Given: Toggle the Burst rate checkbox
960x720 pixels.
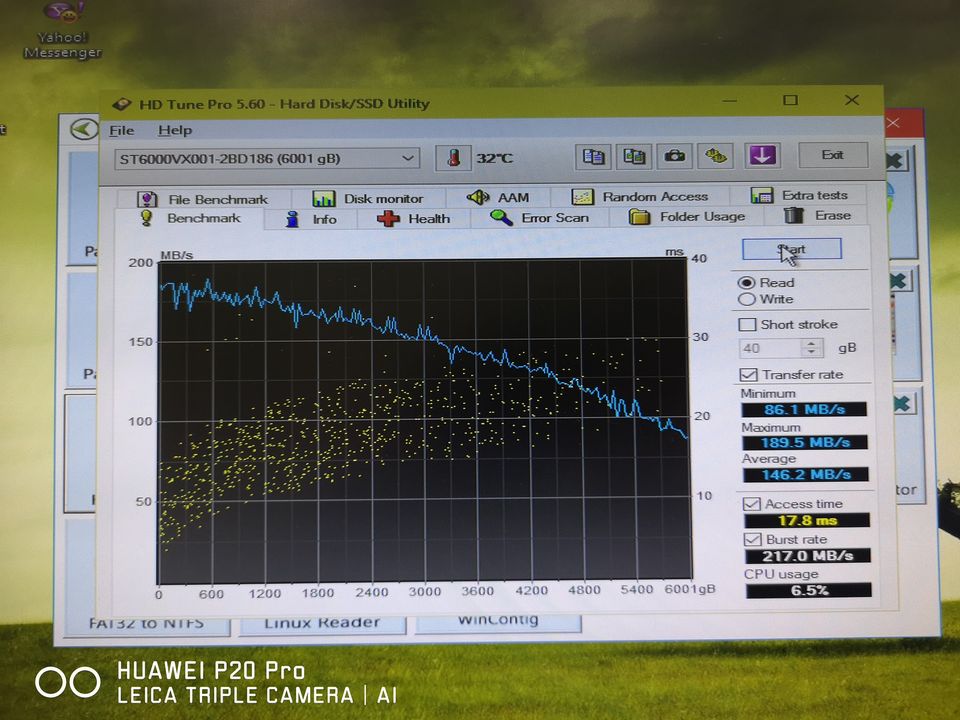Looking at the screenshot, I should pos(752,539).
